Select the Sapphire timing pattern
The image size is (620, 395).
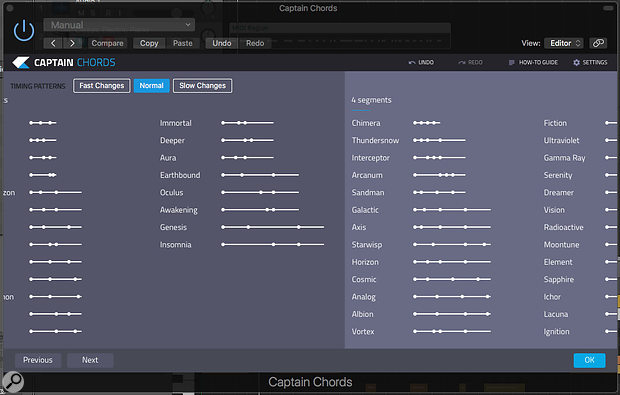pyautogui.click(x=558, y=280)
